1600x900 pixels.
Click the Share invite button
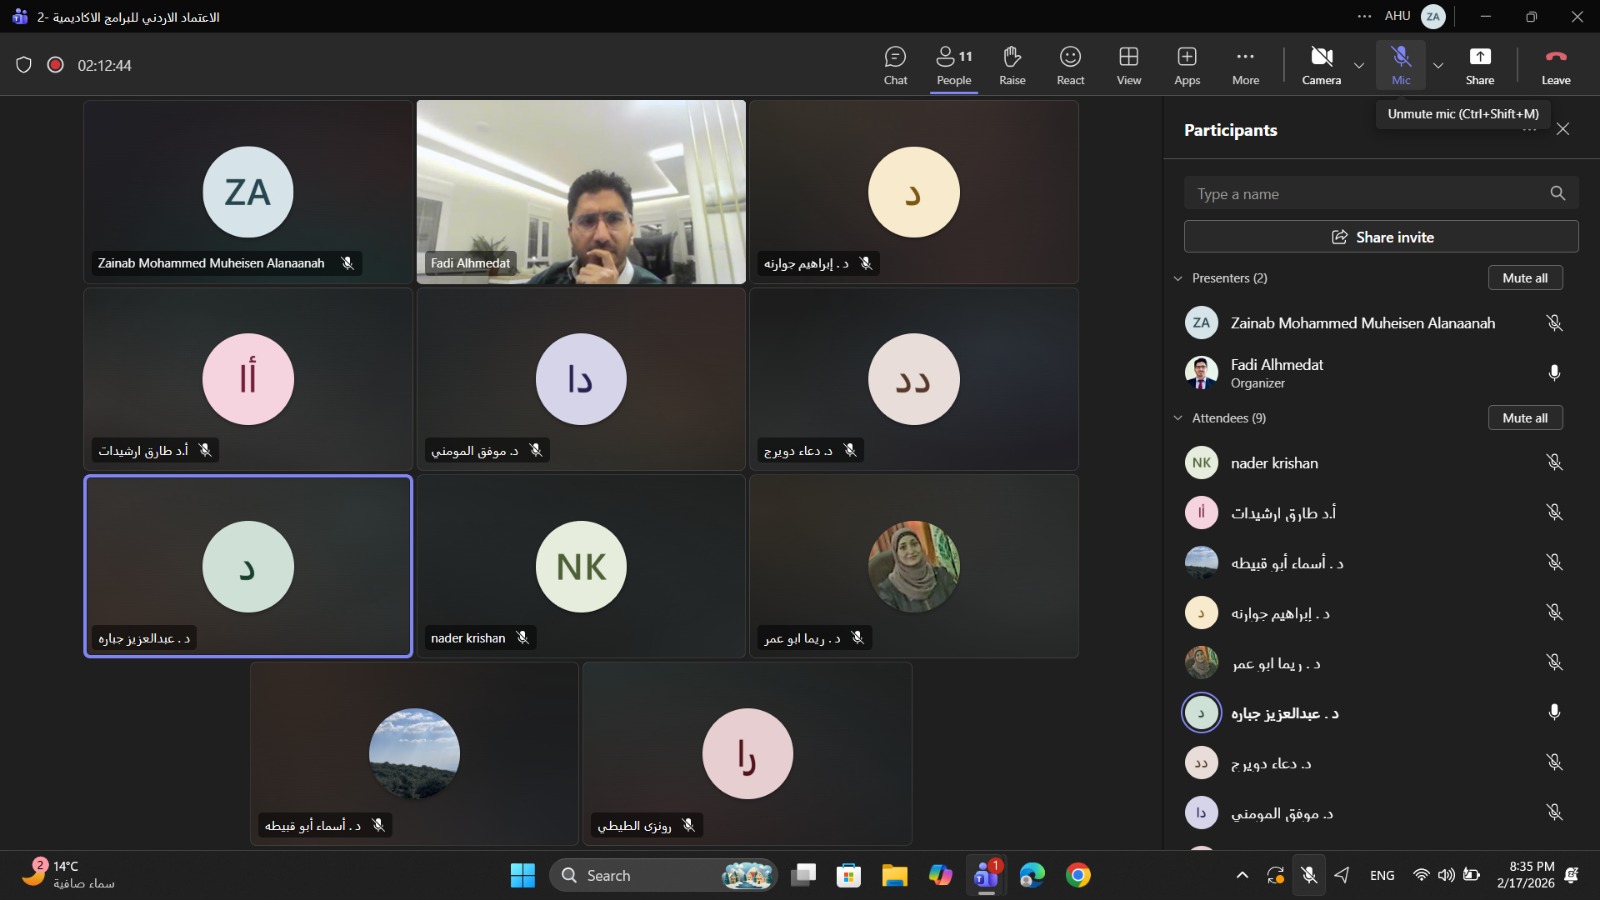pyautogui.click(x=1381, y=237)
